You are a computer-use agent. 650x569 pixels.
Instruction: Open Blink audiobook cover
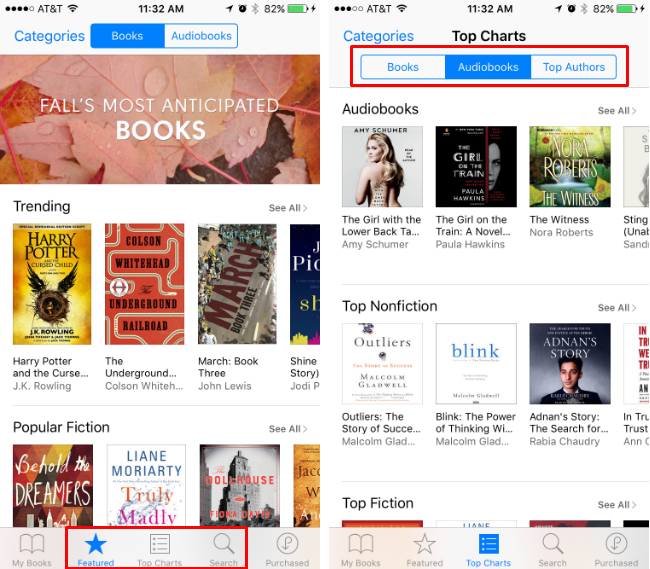coord(476,363)
